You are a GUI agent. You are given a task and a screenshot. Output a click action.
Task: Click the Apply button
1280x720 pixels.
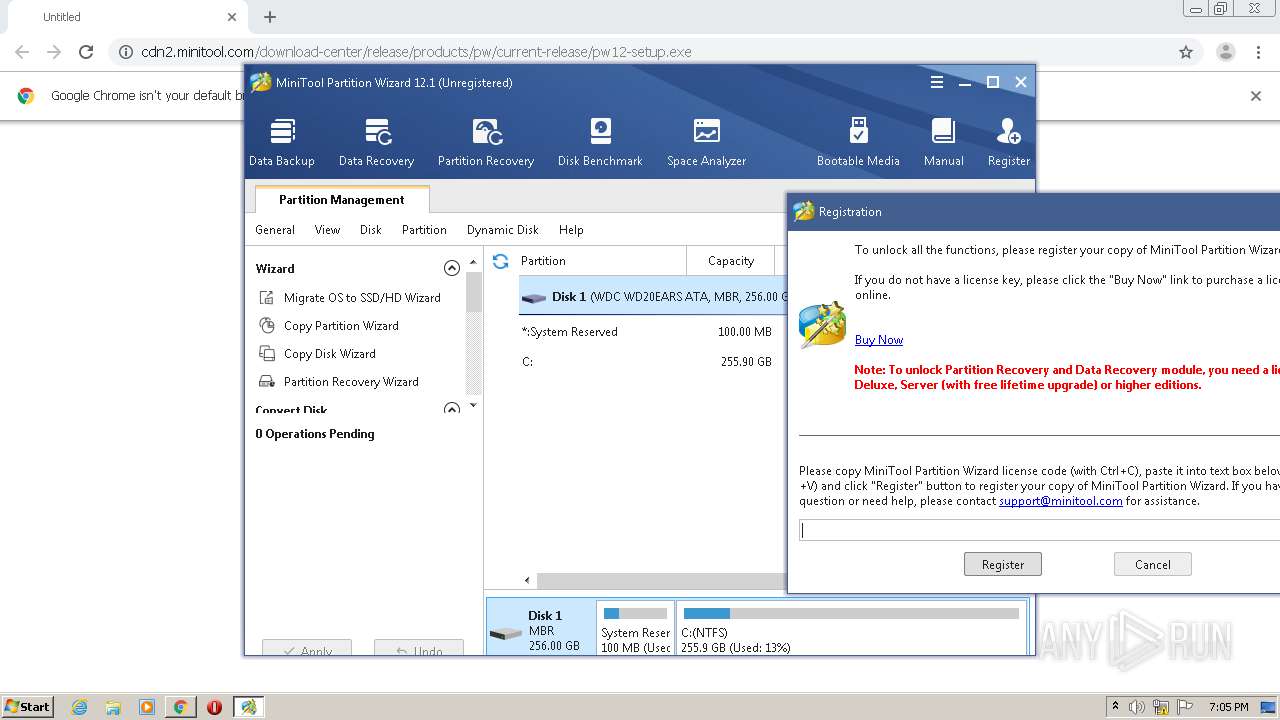(x=307, y=648)
